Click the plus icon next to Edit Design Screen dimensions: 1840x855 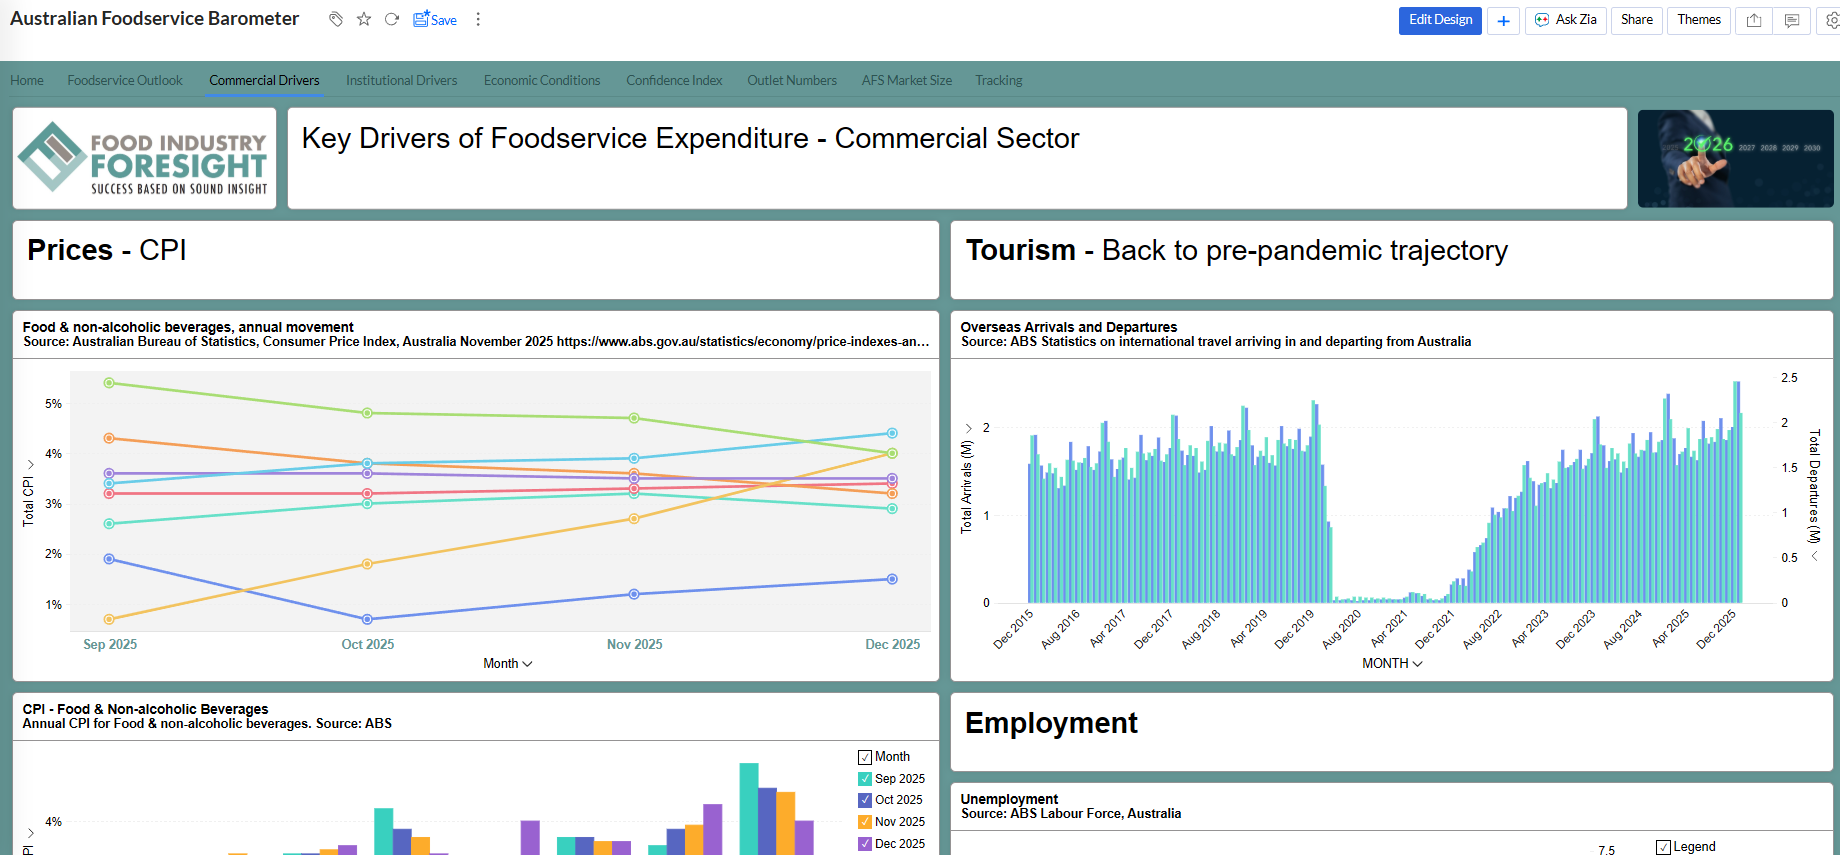tap(1503, 20)
